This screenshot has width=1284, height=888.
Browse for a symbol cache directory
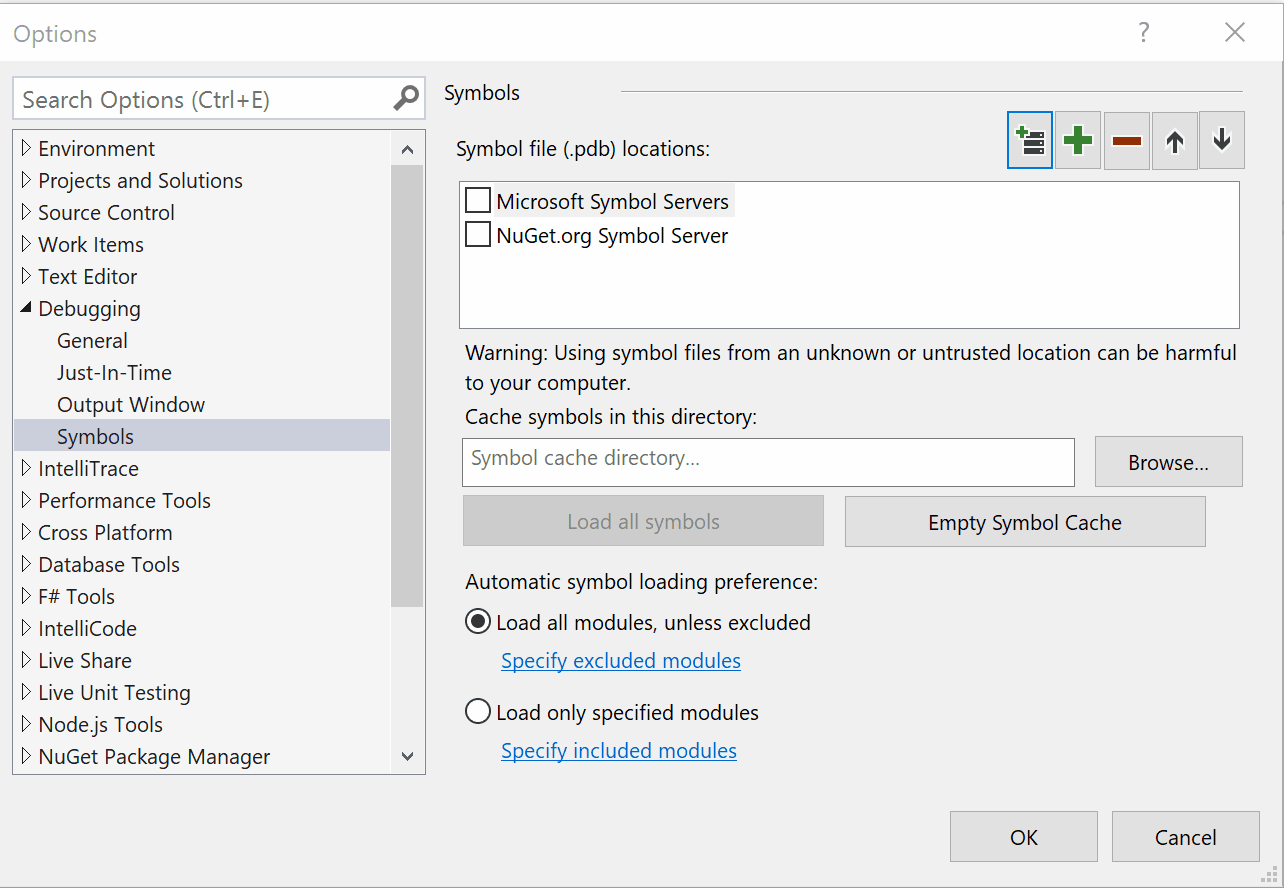tap(1168, 461)
